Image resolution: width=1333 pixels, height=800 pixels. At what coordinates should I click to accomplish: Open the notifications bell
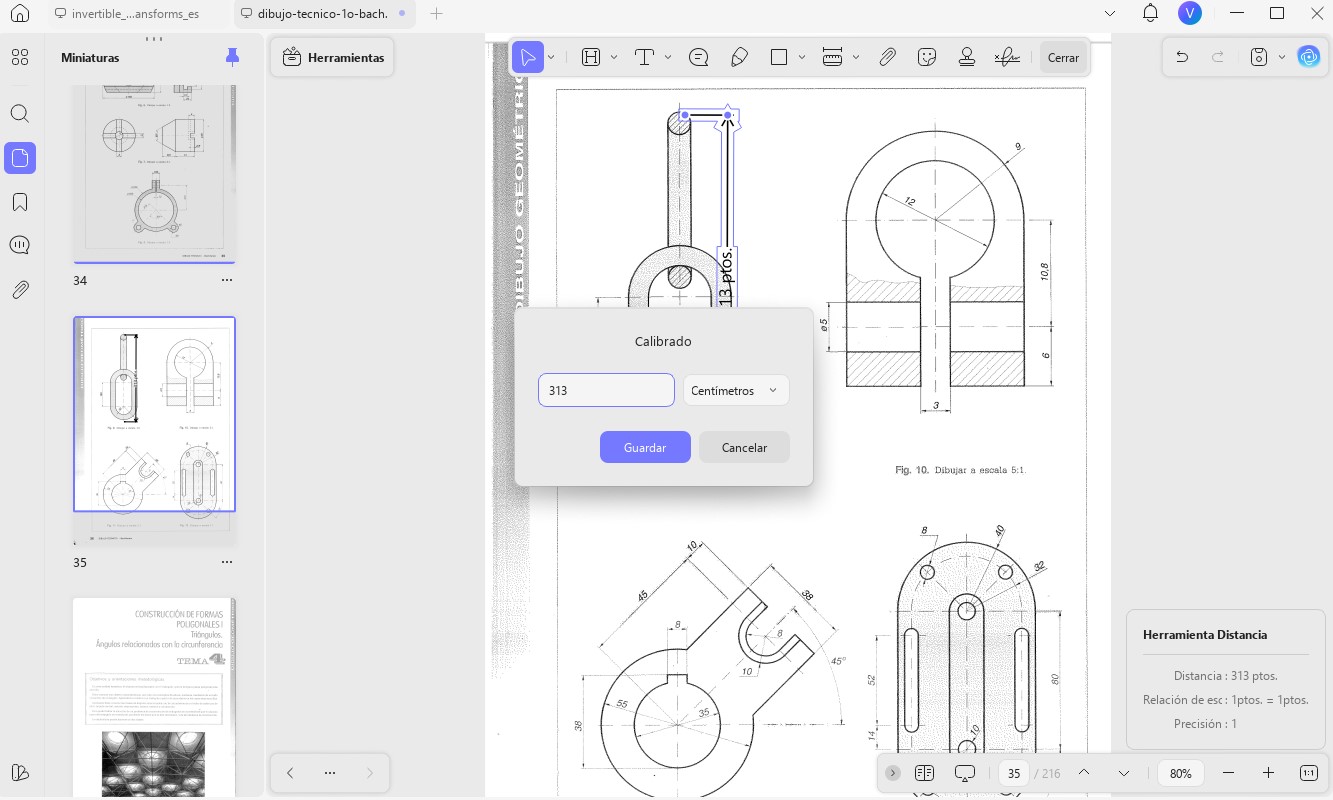(1150, 13)
